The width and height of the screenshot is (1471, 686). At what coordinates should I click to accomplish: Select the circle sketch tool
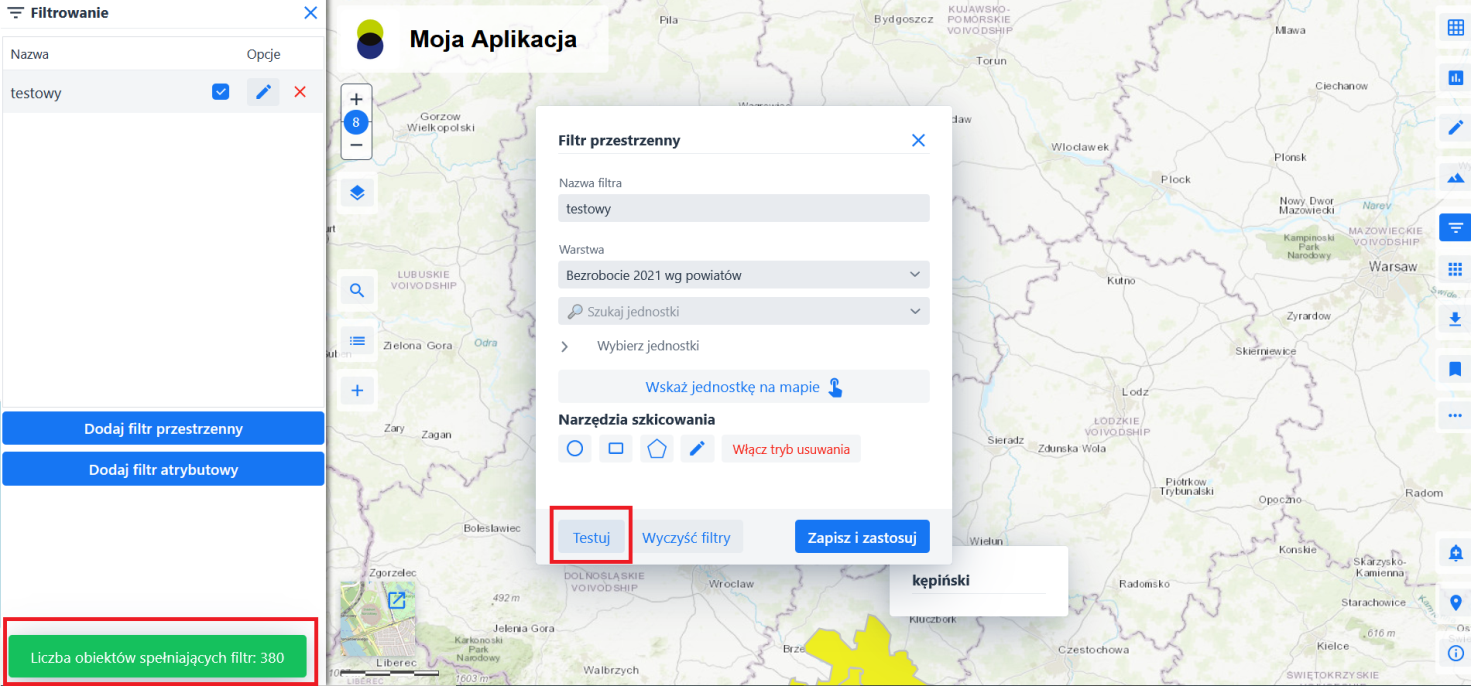[x=575, y=449]
